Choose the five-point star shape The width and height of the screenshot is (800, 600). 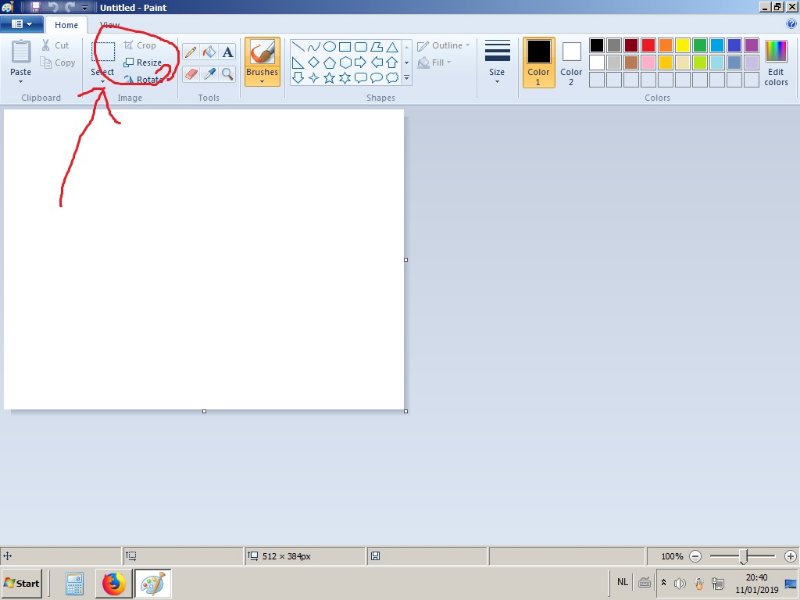pos(329,78)
